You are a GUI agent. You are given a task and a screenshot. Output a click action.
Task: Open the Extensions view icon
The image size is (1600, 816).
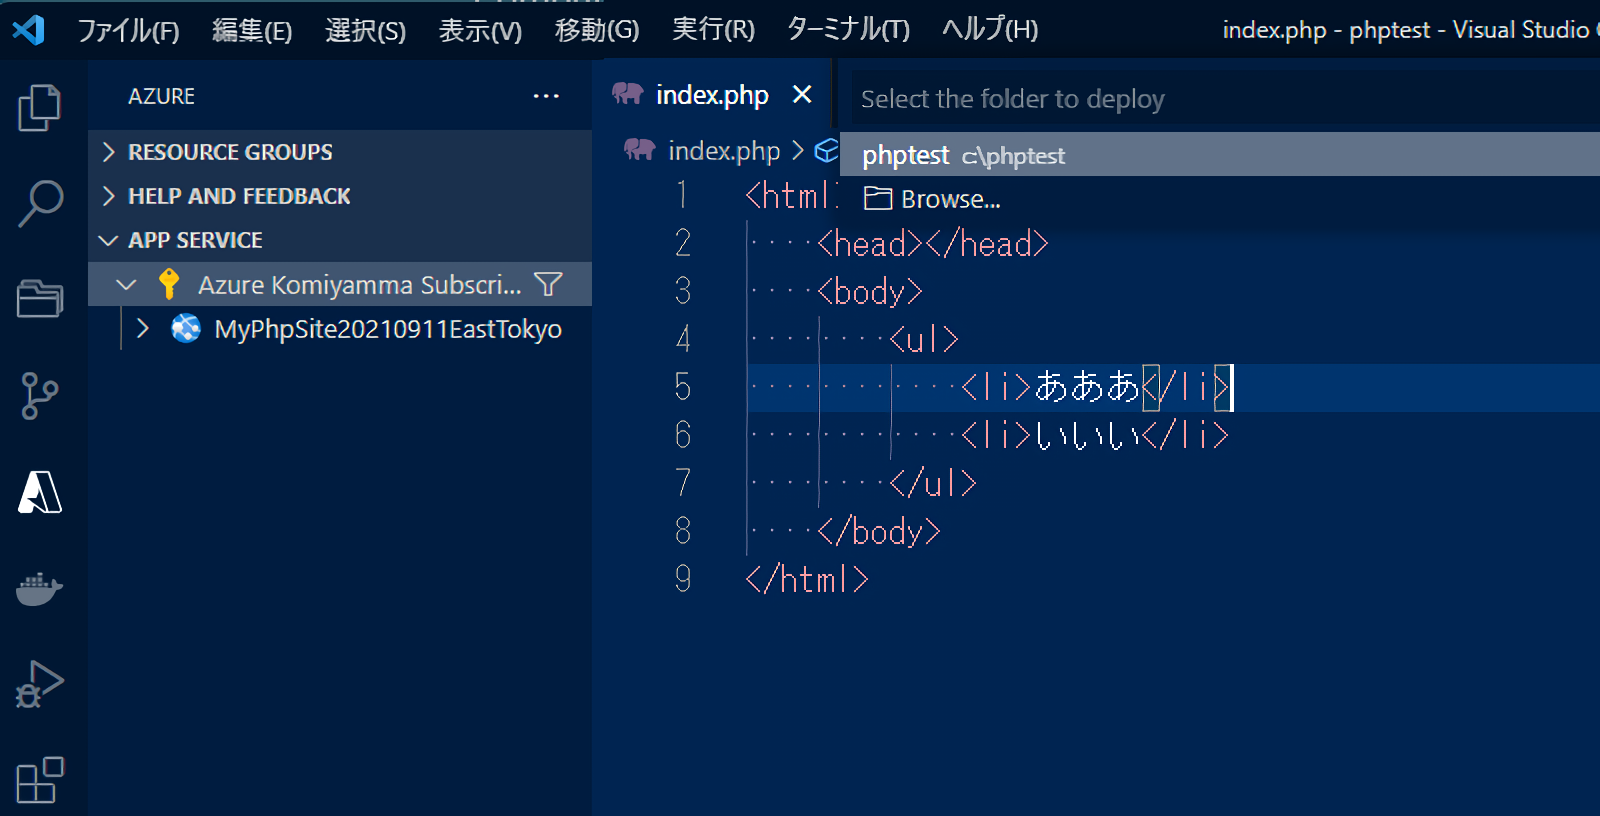(x=40, y=780)
